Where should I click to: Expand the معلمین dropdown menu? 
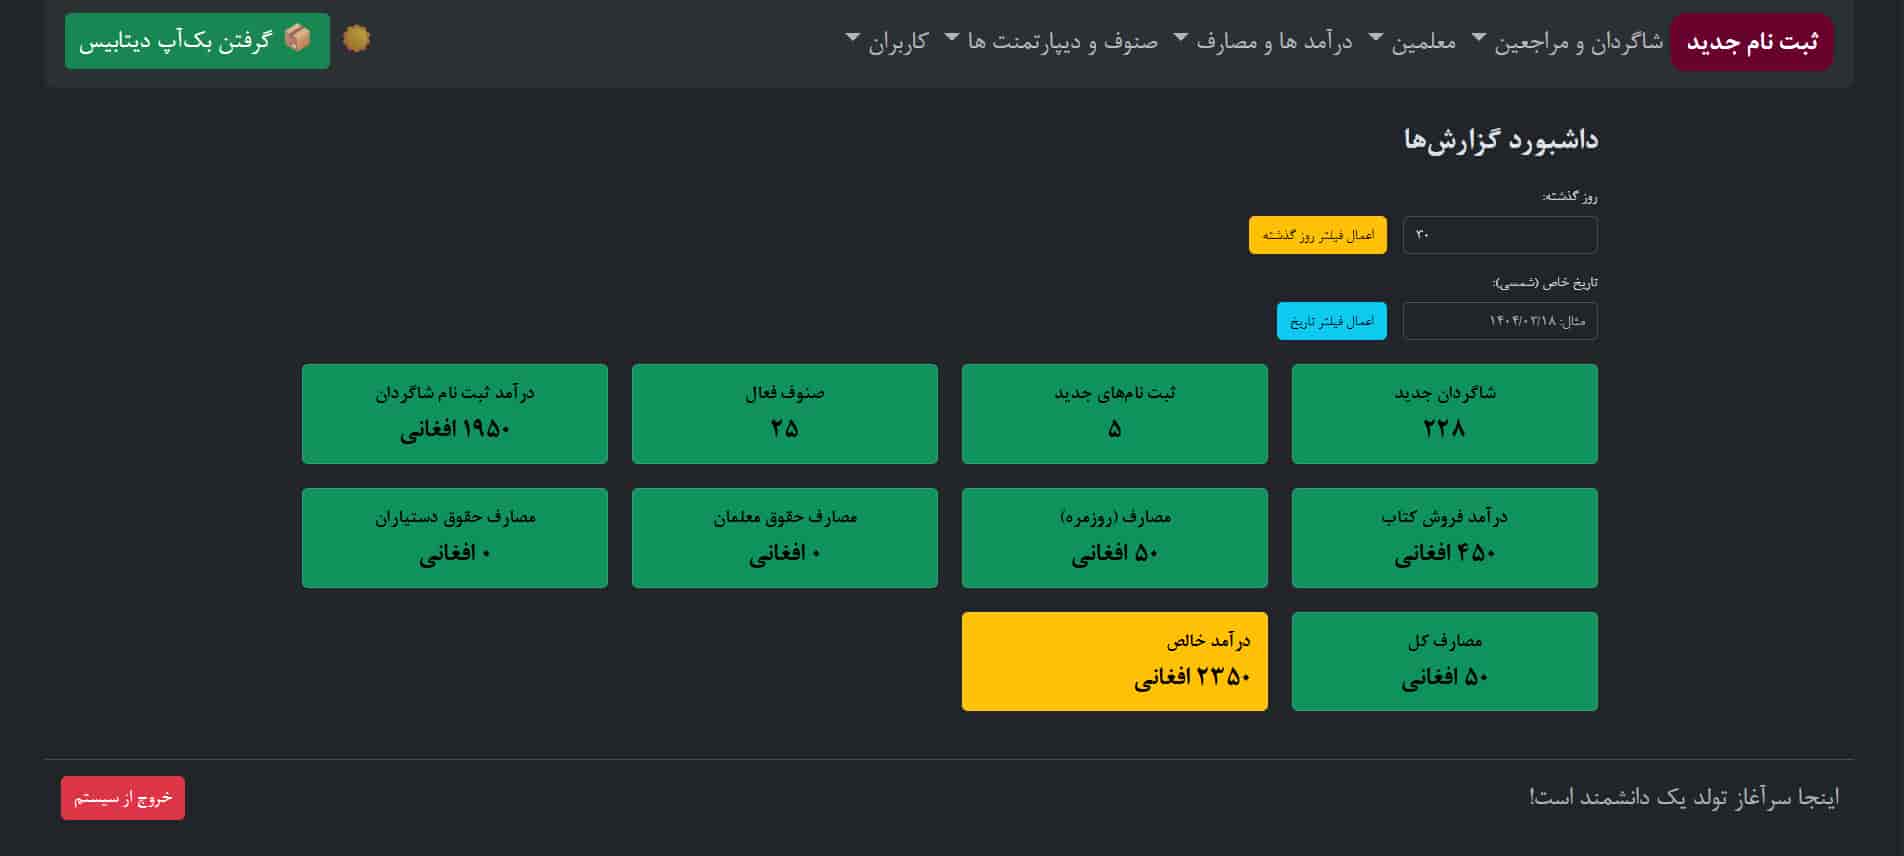pyautogui.click(x=1414, y=42)
